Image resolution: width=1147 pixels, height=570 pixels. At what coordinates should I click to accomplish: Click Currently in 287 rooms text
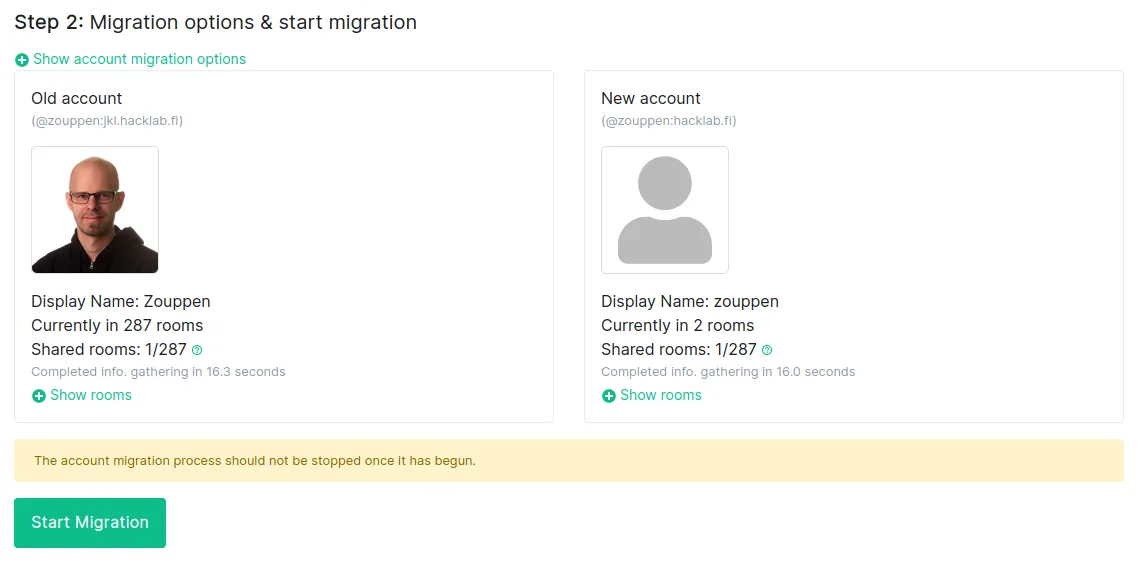tap(117, 326)
